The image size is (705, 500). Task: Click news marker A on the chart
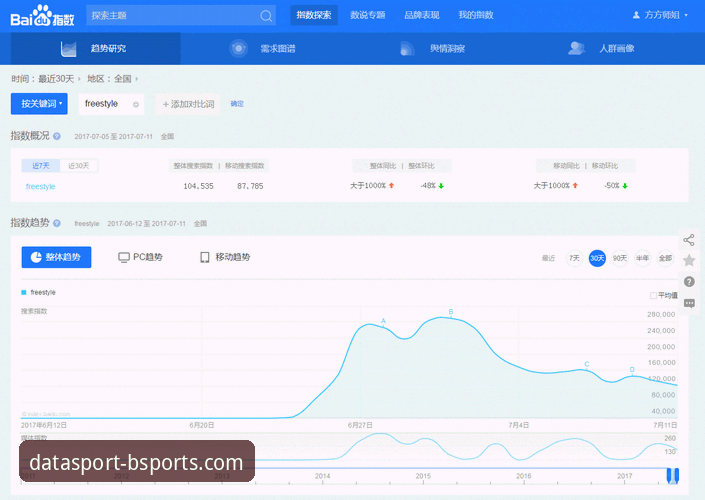pyautogui.click(x=383, y=321)
